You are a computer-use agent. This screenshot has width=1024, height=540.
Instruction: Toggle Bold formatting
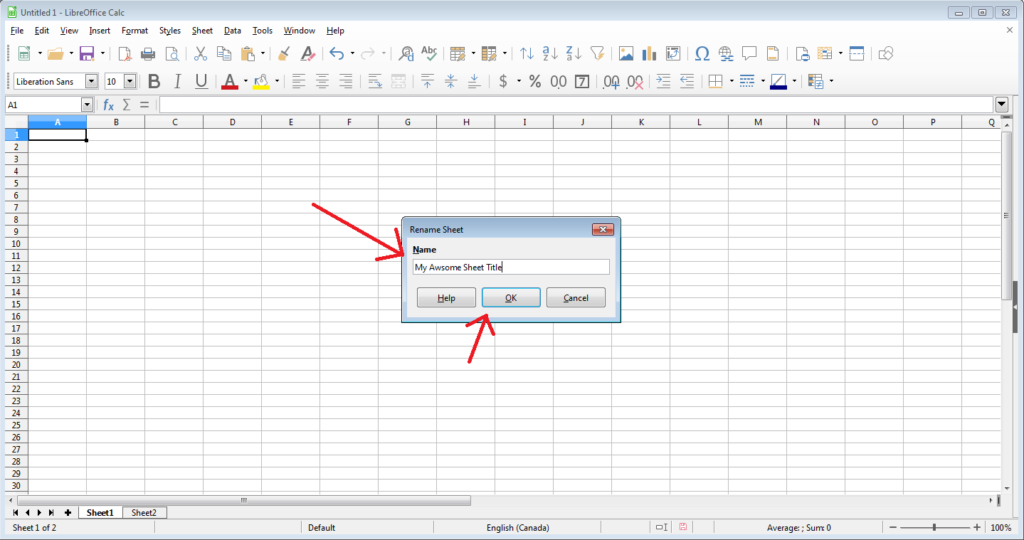[154, 81]
